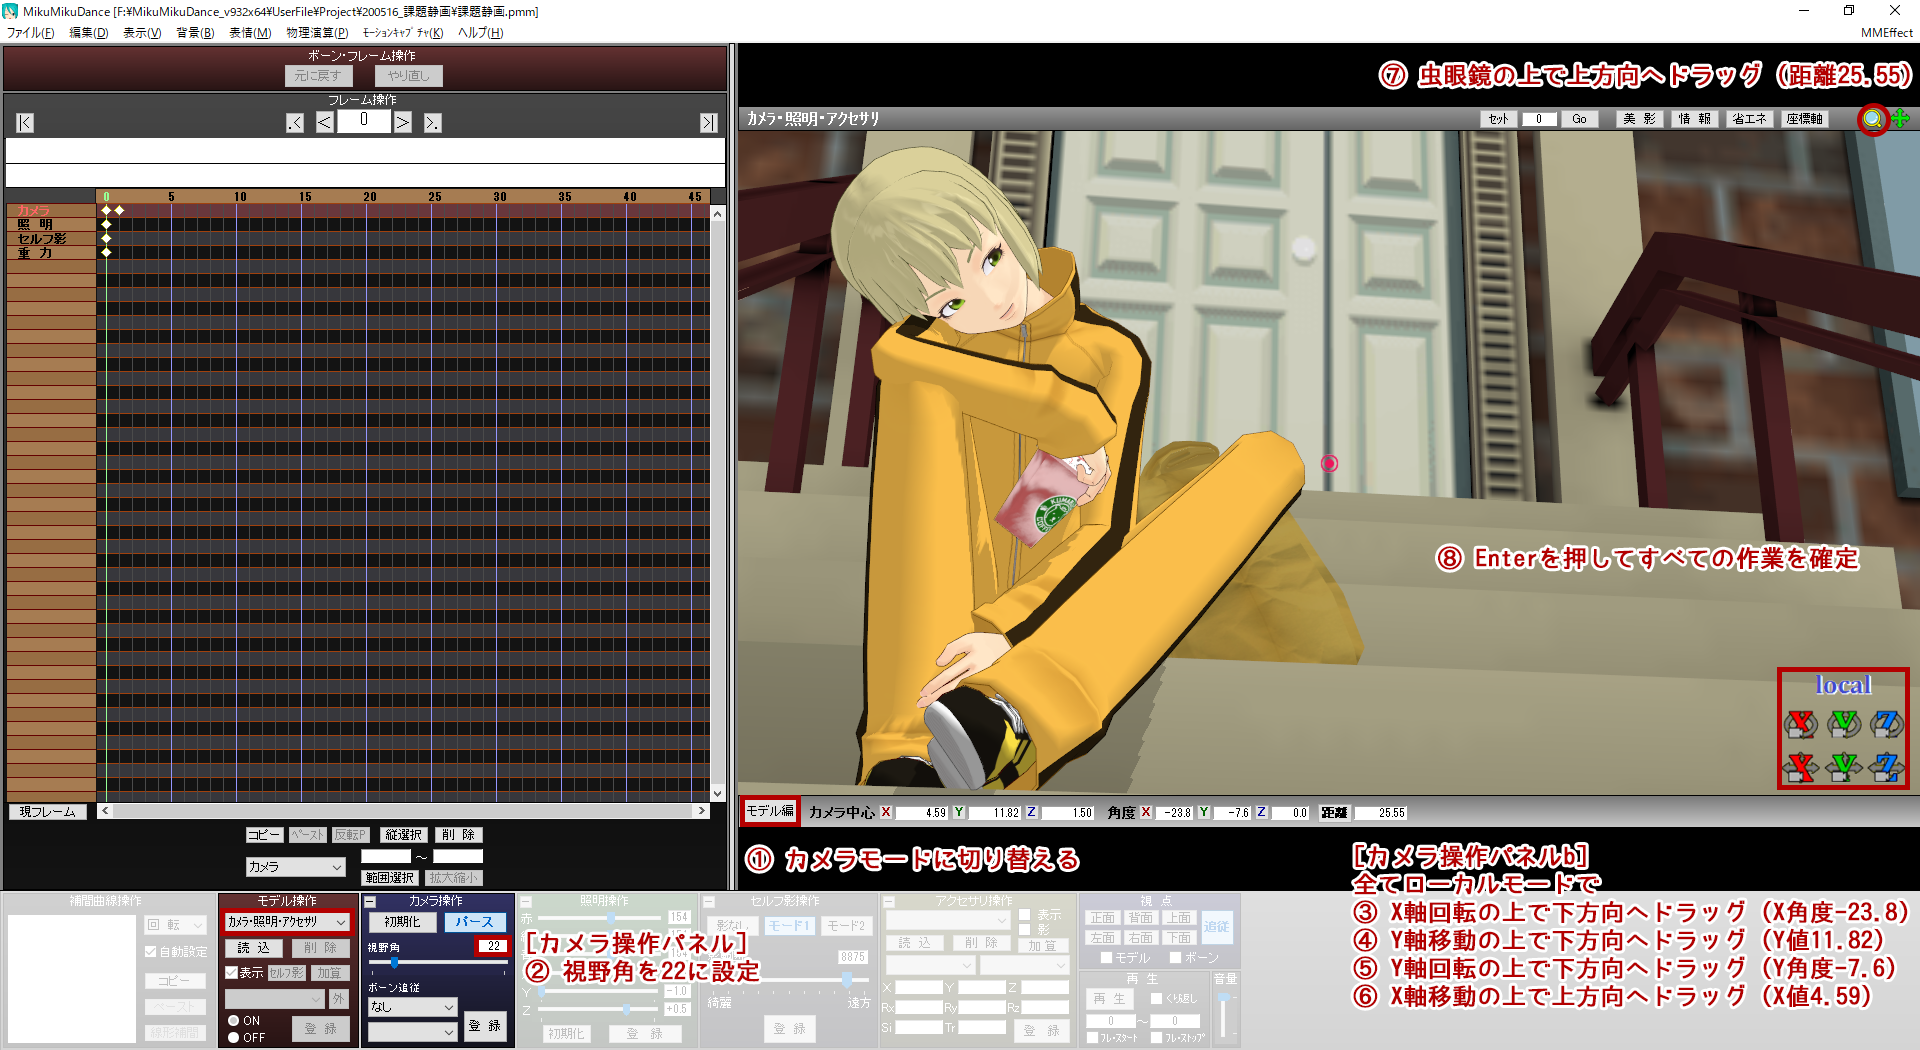Click the magnifying glass zoom icon
The height and width of the screenshot is (1050, 1920).
click(x=1872, y=119)
